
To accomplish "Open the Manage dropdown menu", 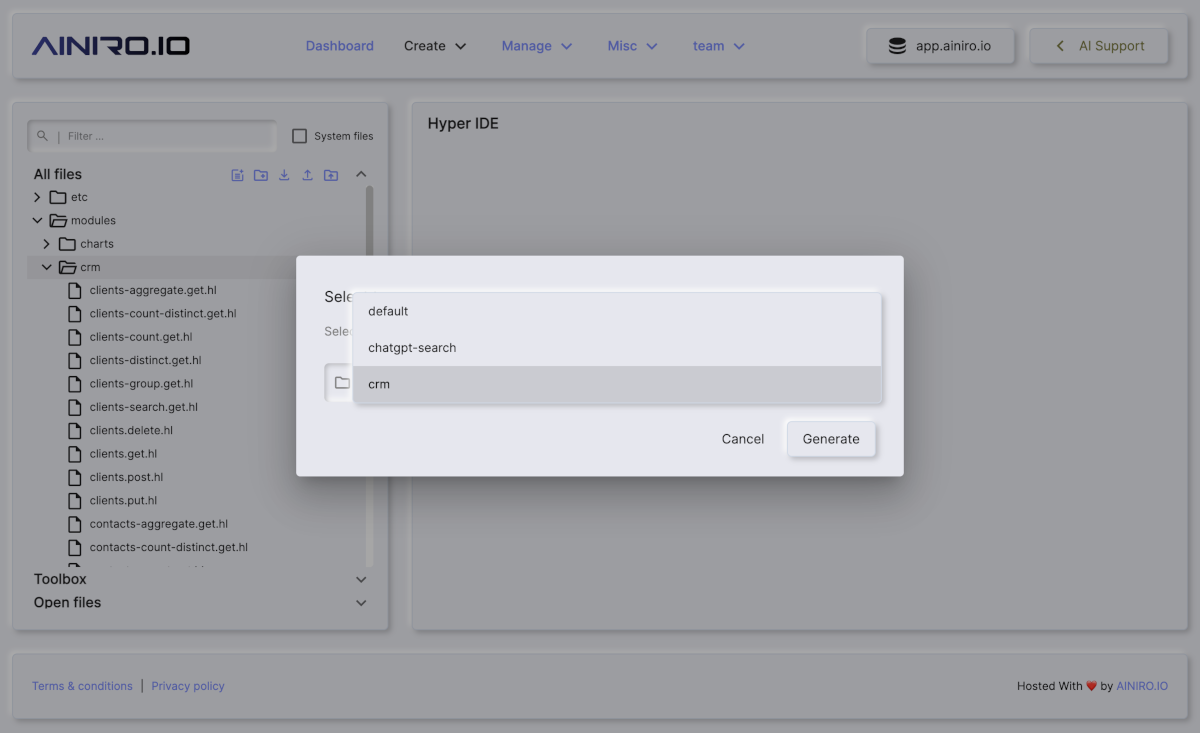I will (537, 46).
